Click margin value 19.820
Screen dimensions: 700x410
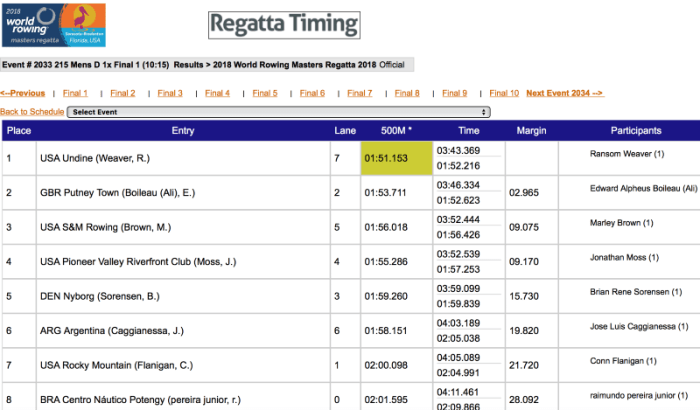(524, 331)
